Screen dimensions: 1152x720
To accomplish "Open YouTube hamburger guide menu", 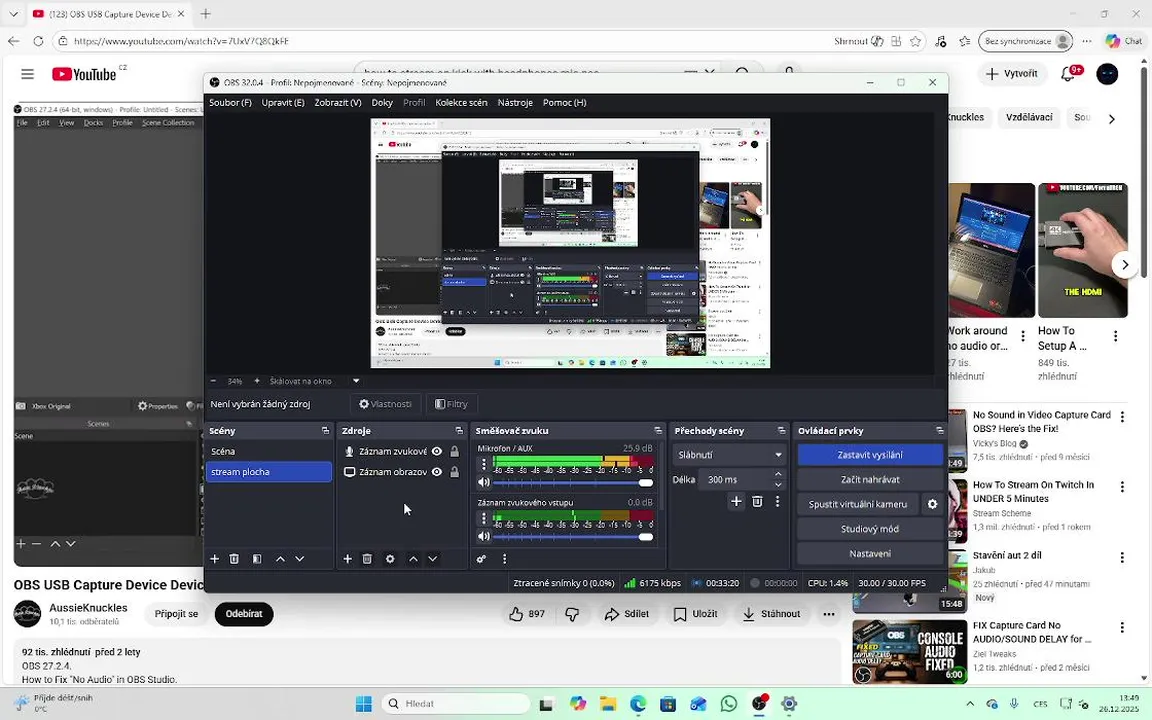I will click(27, 74).
